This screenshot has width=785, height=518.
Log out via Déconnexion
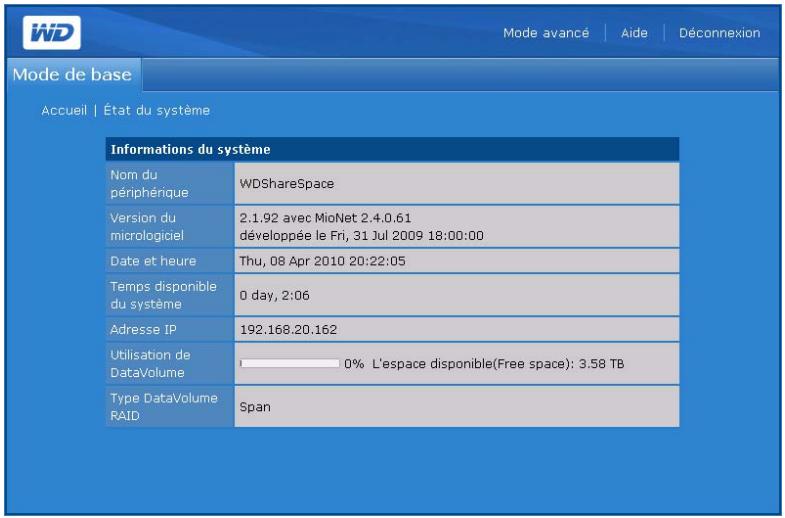point(719,33)
